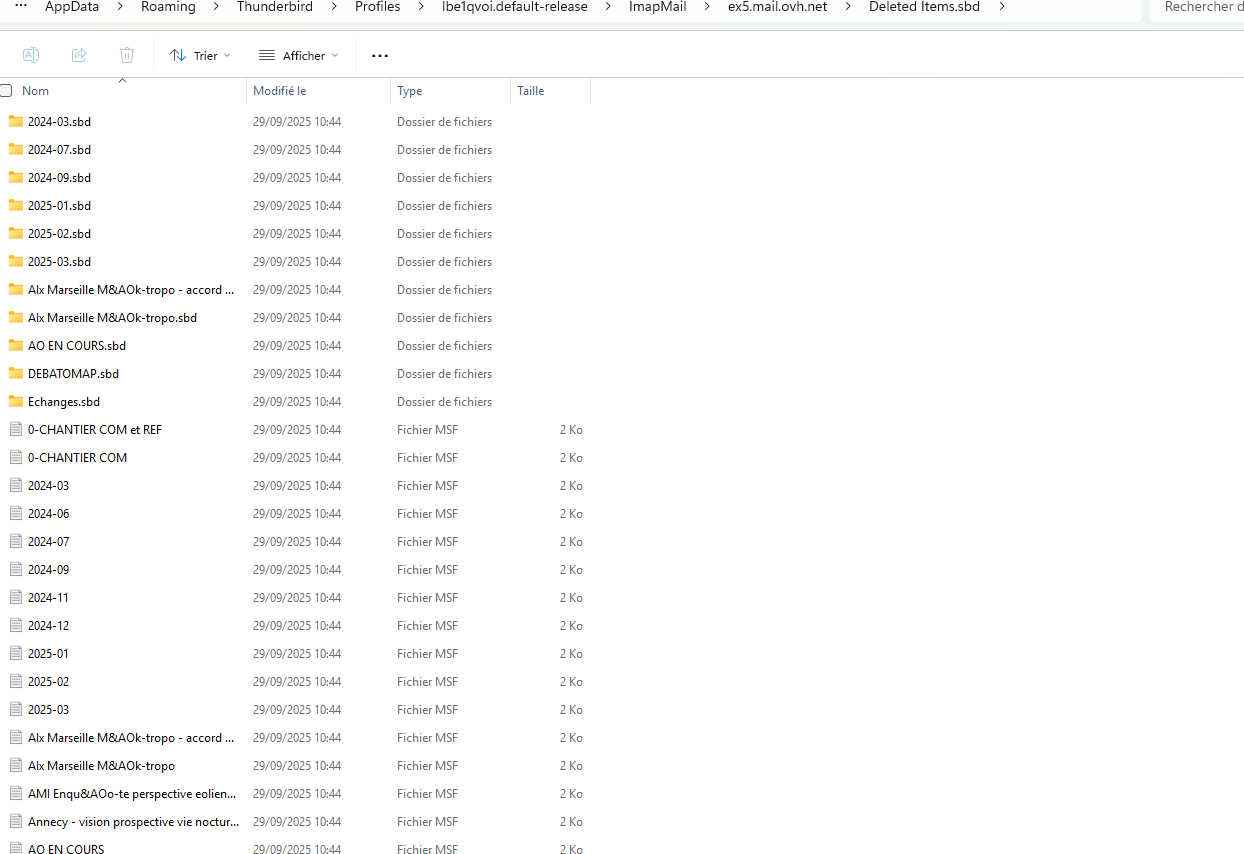Open the Trier sort dropdown
This screenshot has width=1244, height=854.
[x=200, y=56]
